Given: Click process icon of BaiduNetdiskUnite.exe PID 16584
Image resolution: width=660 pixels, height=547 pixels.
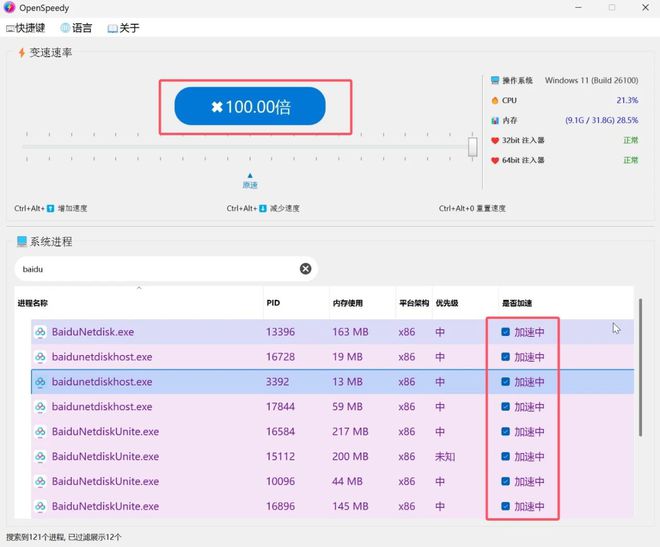Looking at the screenshot, I should pos(40,431).
